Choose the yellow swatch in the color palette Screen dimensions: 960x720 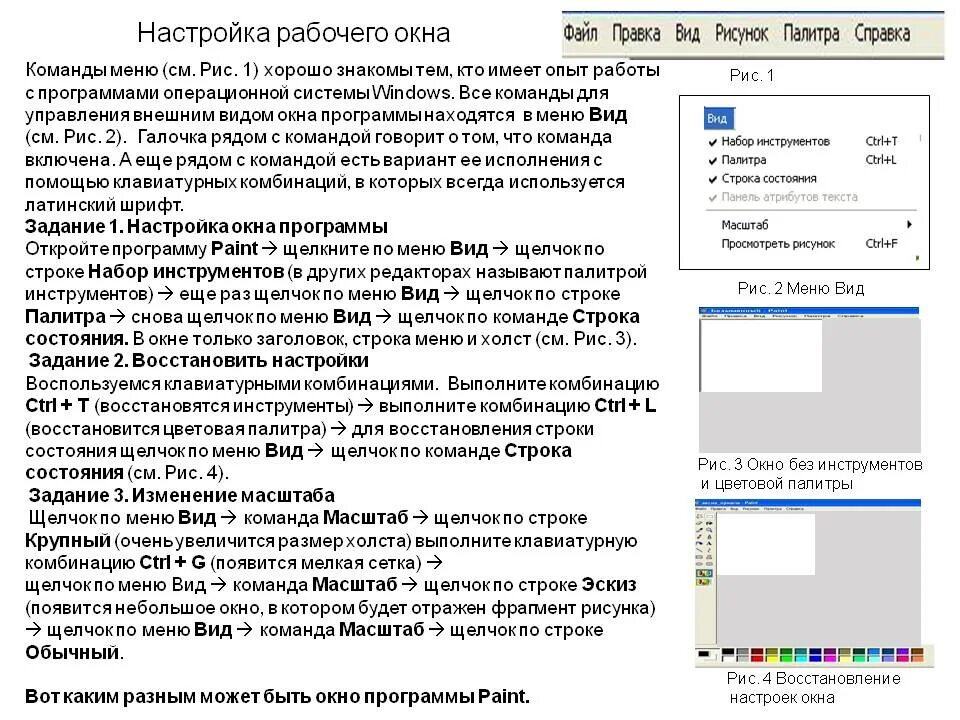click(x=771, y=659)
